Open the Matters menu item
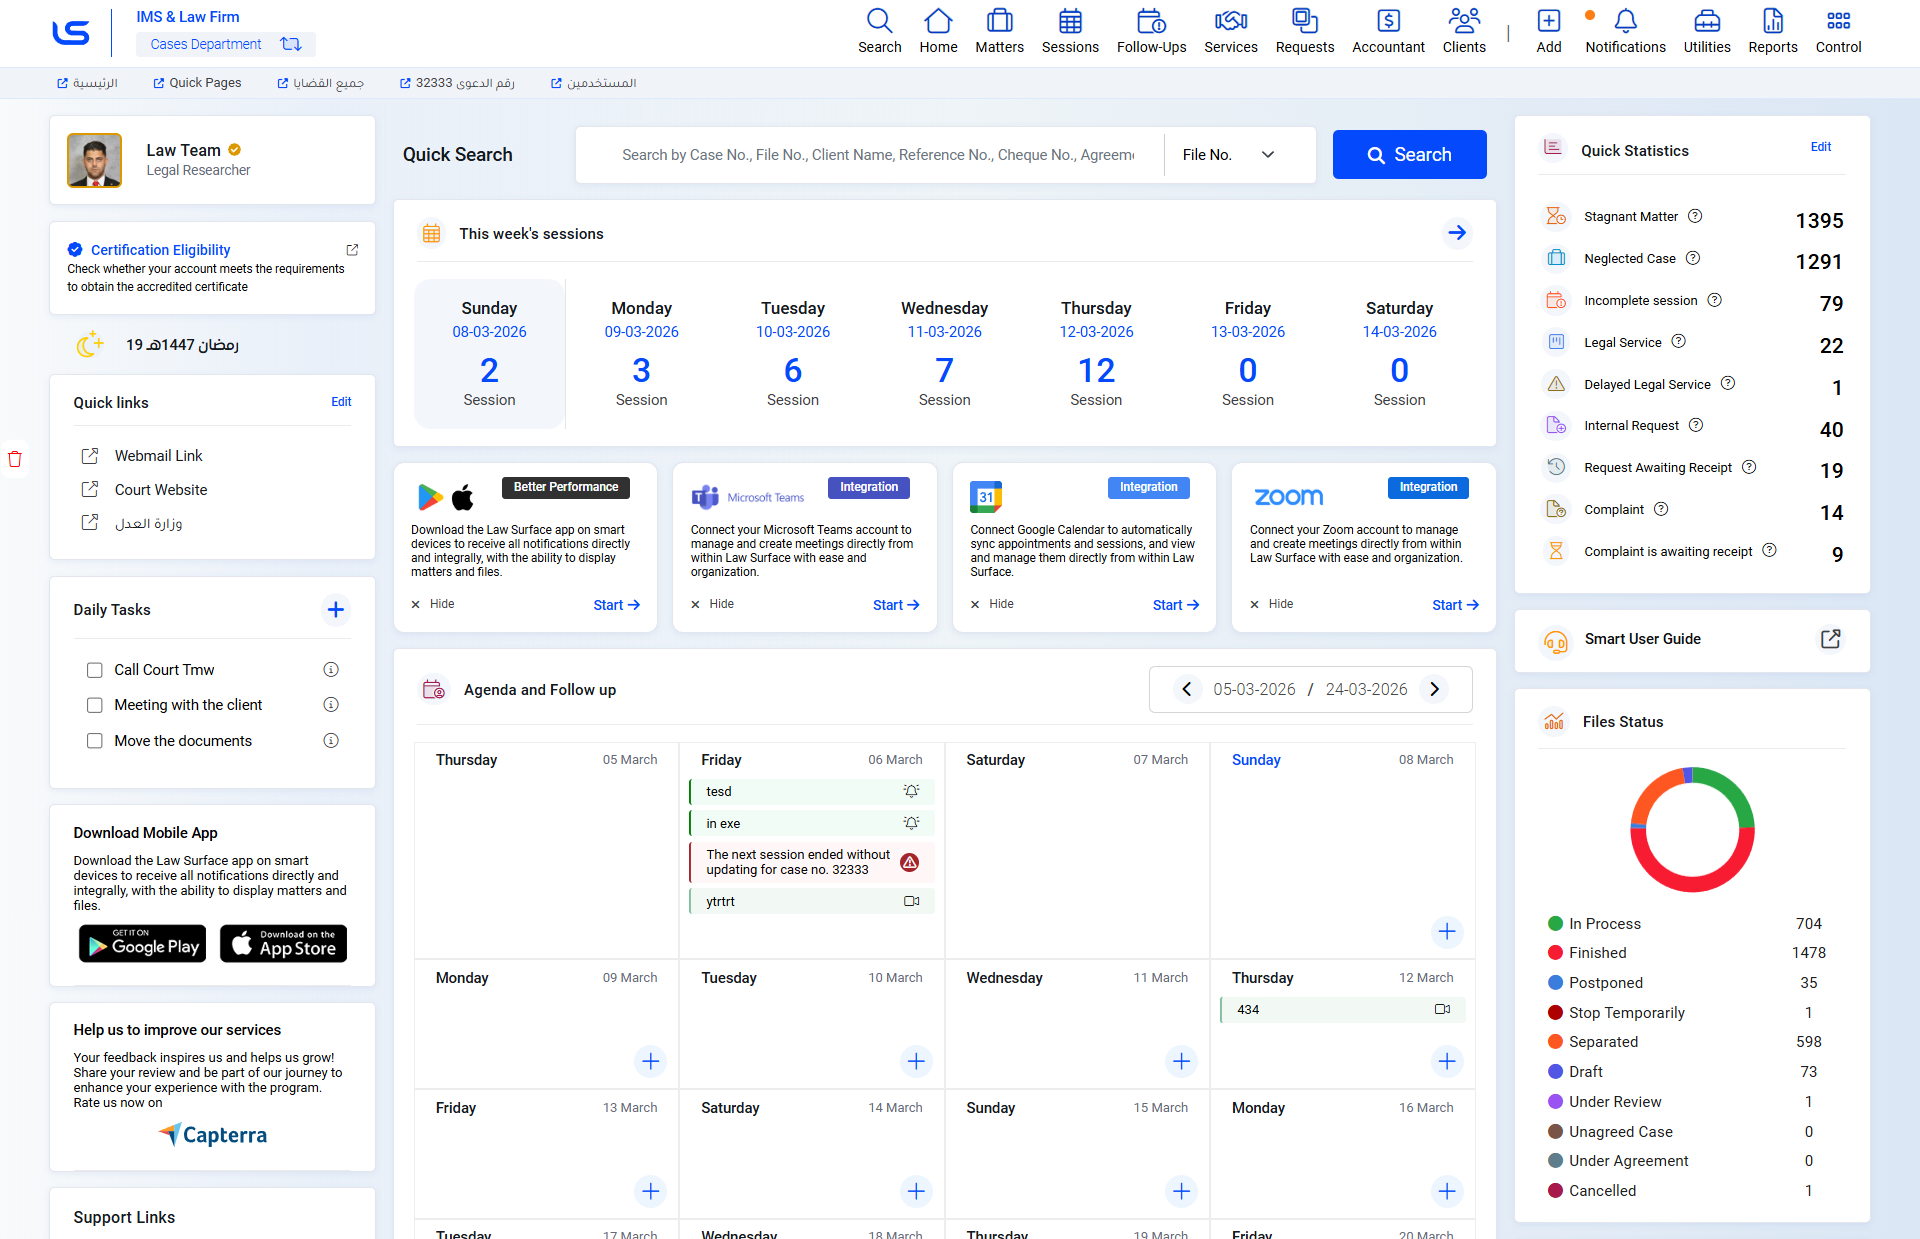Screen dimensions: 1920x1239 coord(999,31)
